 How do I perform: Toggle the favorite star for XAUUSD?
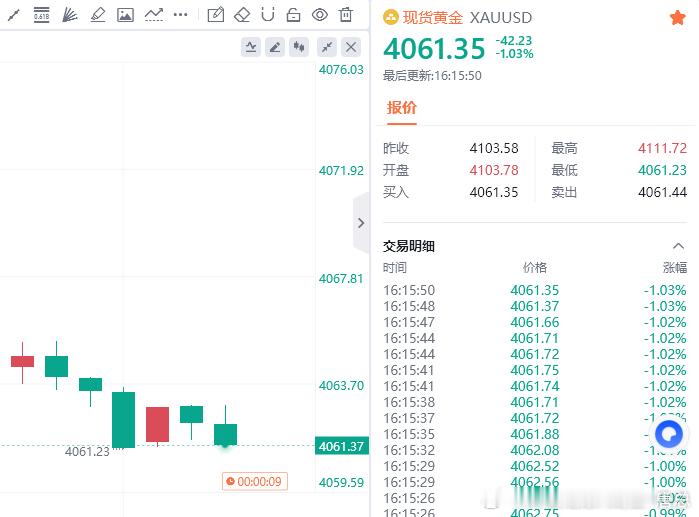[x=678, y=18]
